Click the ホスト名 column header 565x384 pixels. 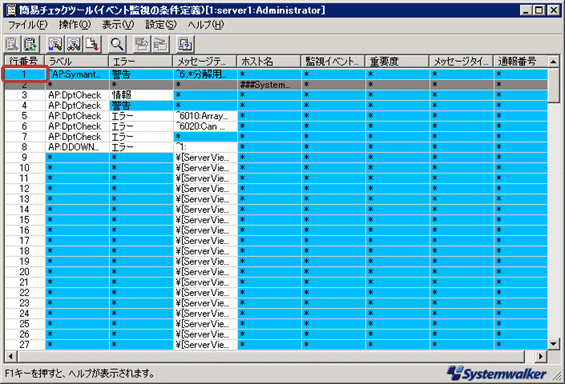pyautogui.click(x=269, y=61)
